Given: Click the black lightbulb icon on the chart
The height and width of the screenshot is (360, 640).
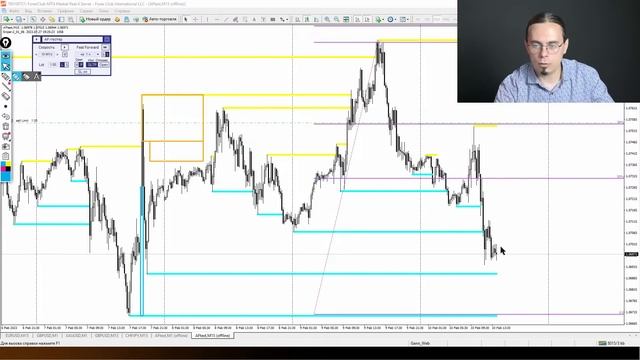Looking at the screenshot, I should click(6, 42).
